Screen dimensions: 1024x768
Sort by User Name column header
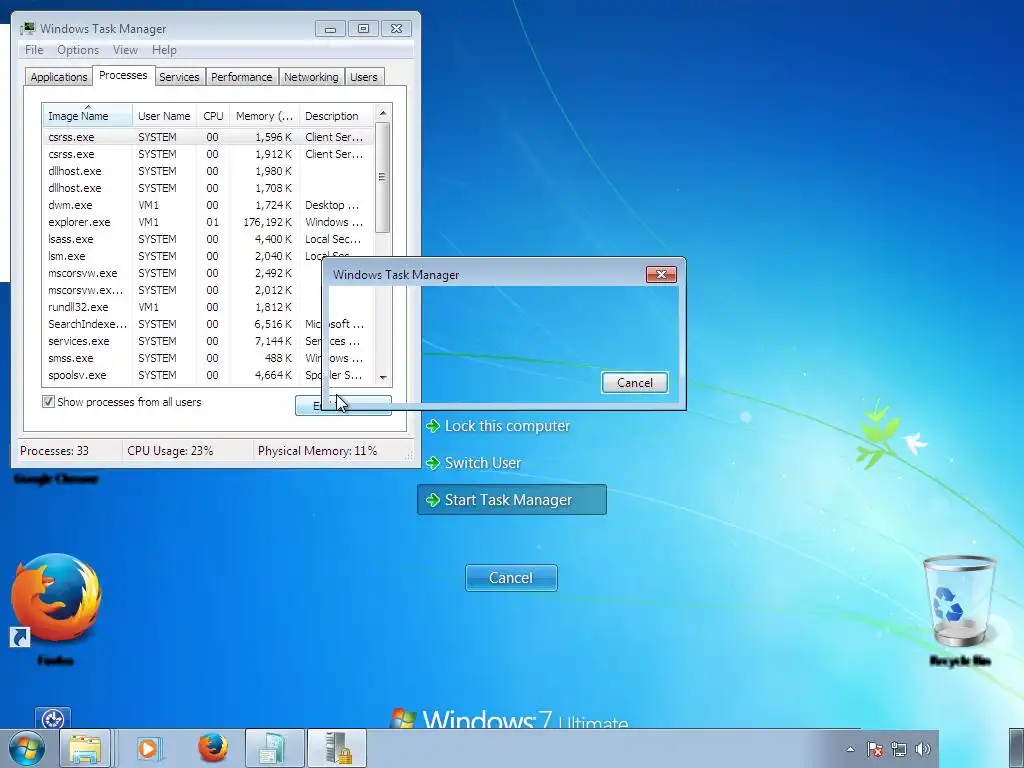click(164, 116)
